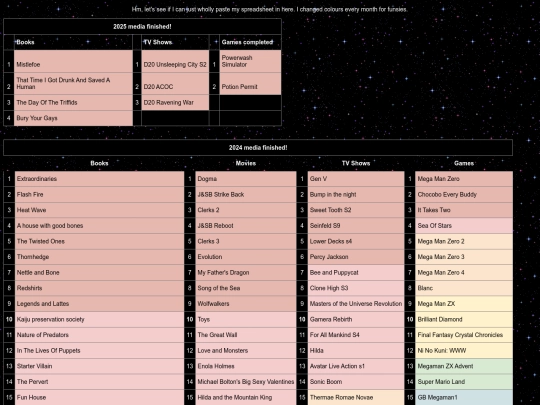Select the 'Wolfwalkers' cell

246,304
